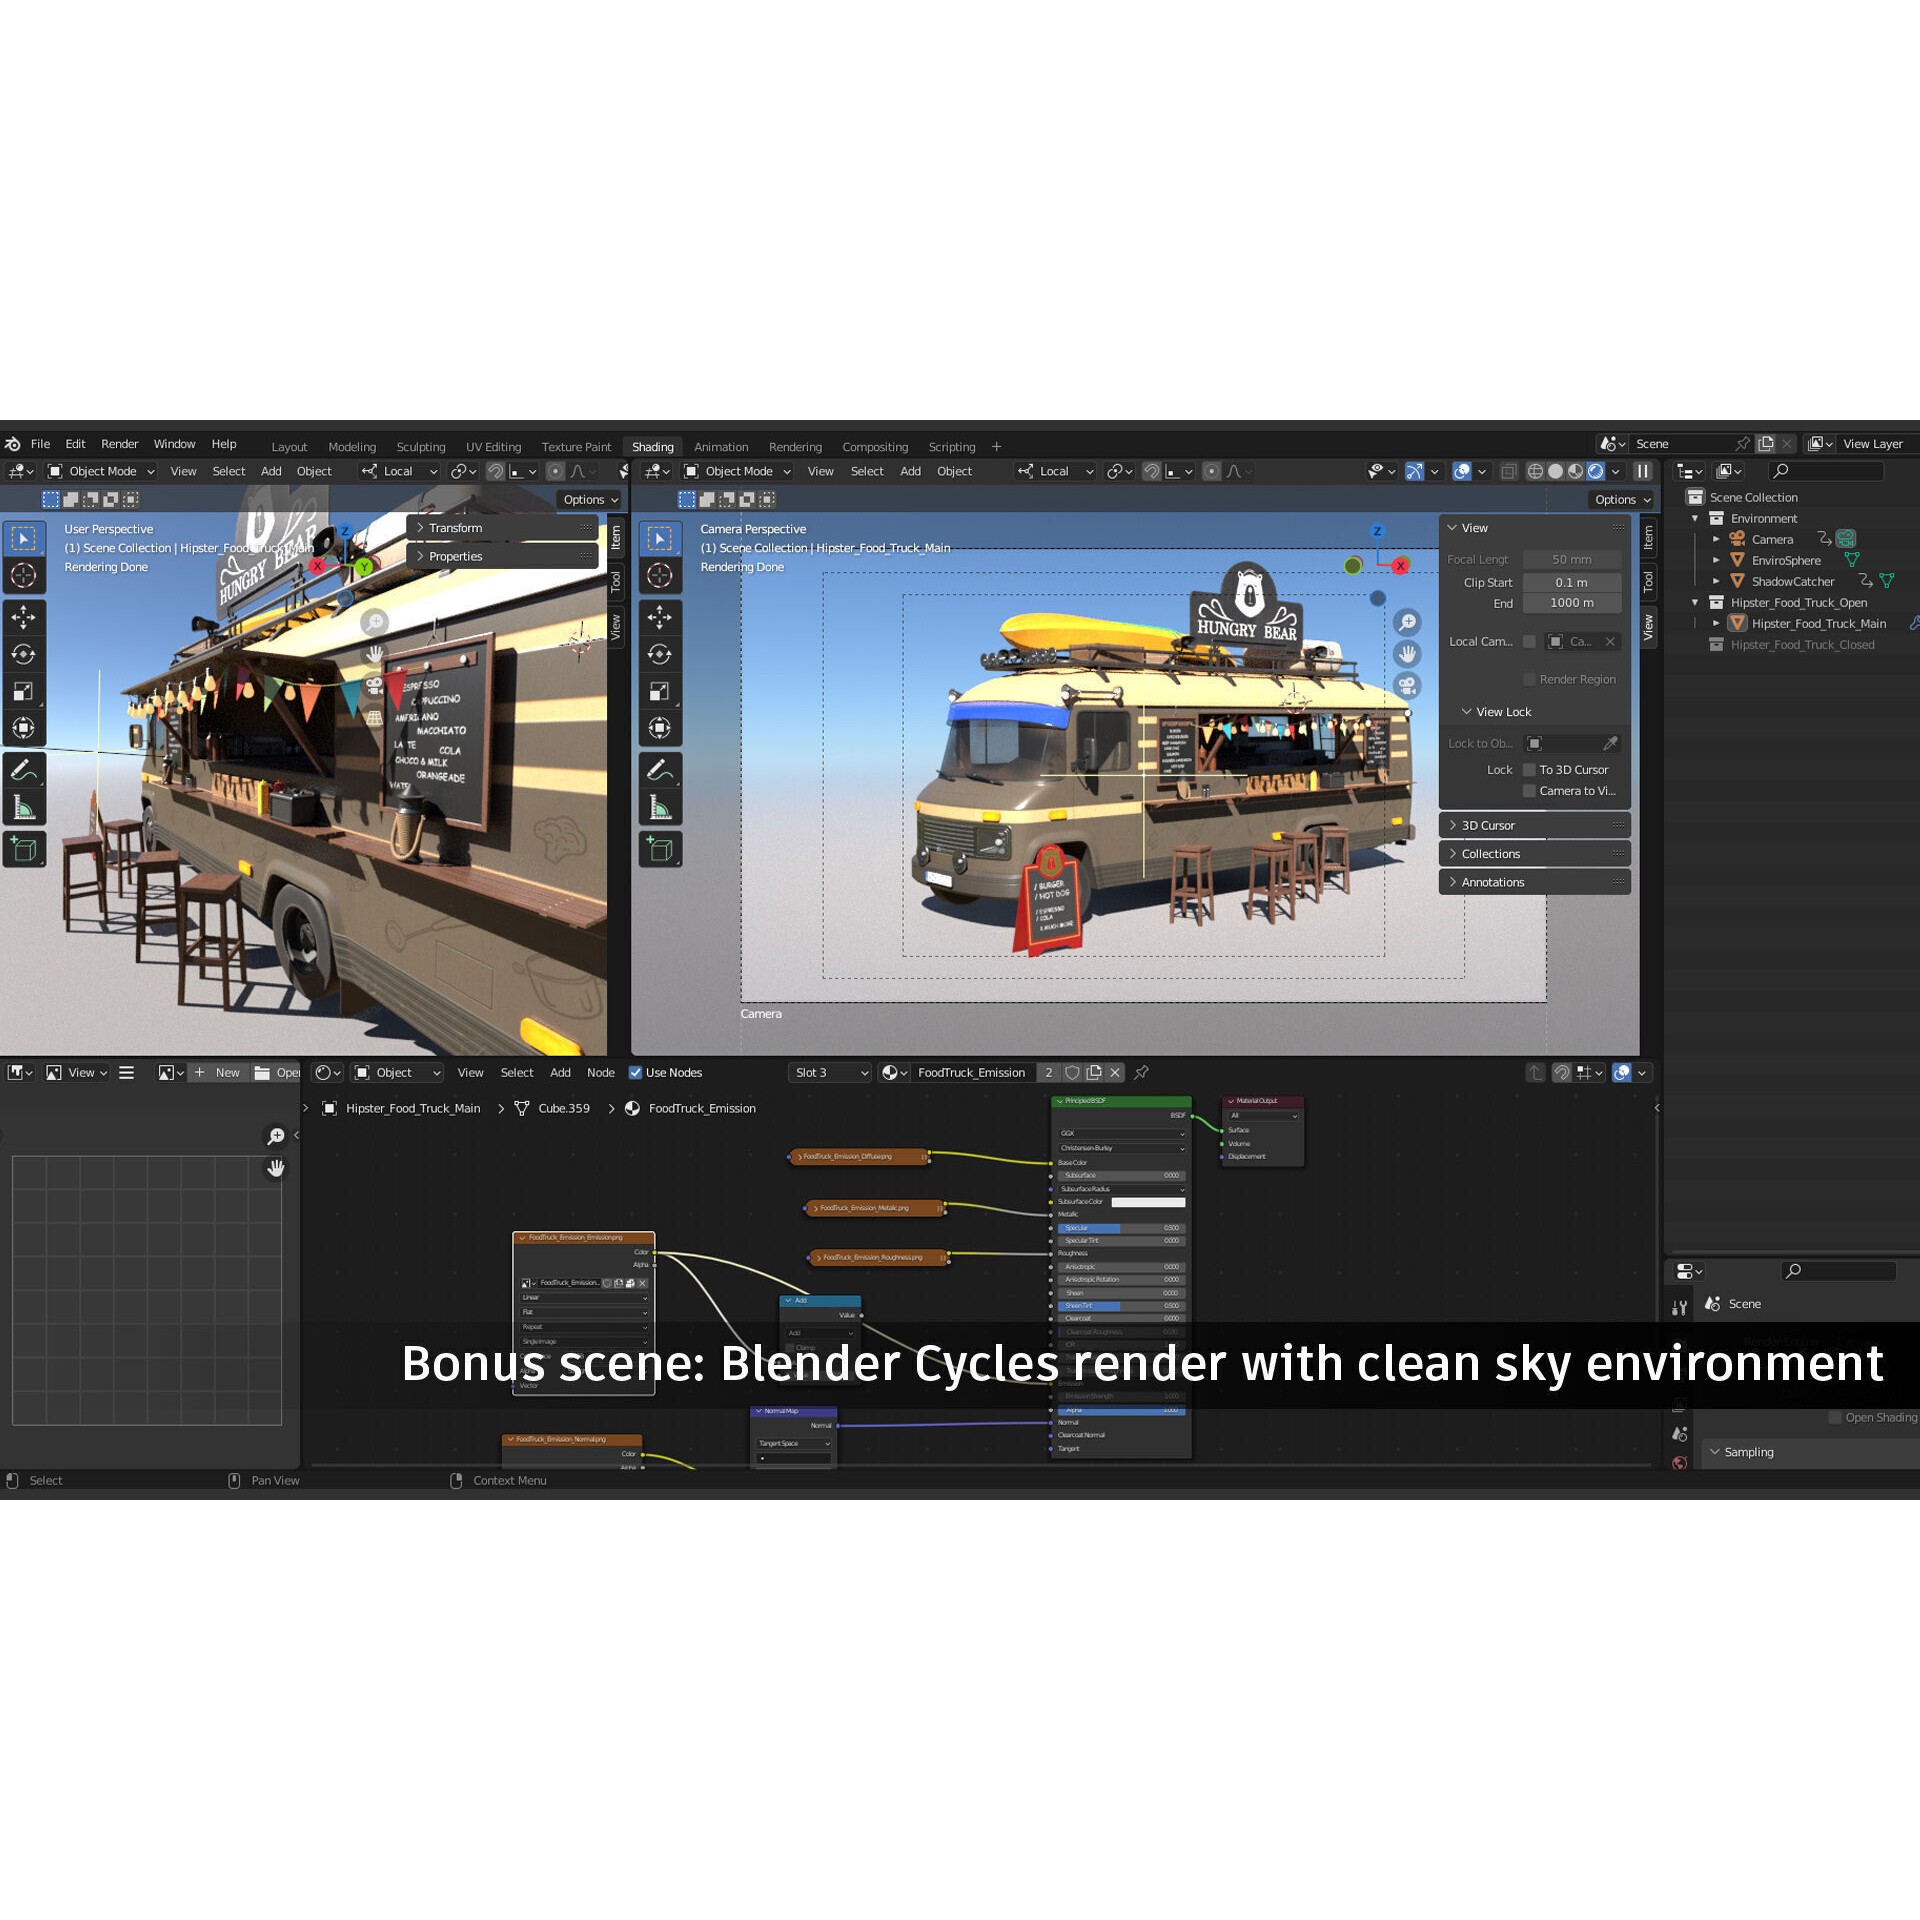Expand the EnviroSphere item in the outliner
Screen dimensions: 1920x1920
(x=1716, y=560)
